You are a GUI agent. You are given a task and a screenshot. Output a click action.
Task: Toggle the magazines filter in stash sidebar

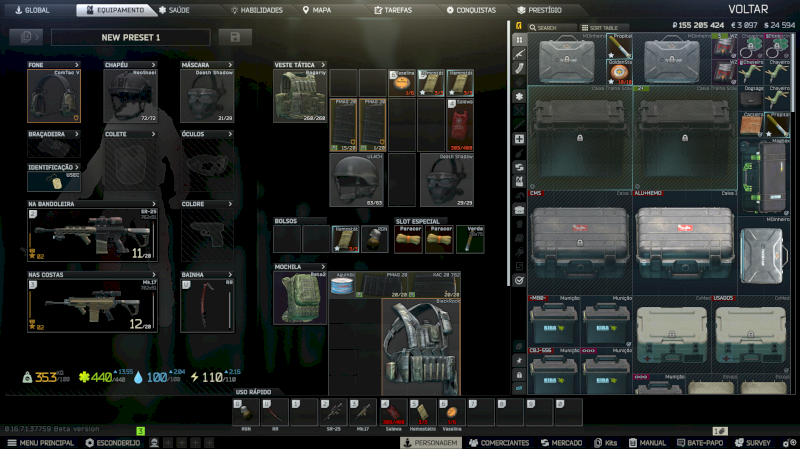tap(519, 68)
